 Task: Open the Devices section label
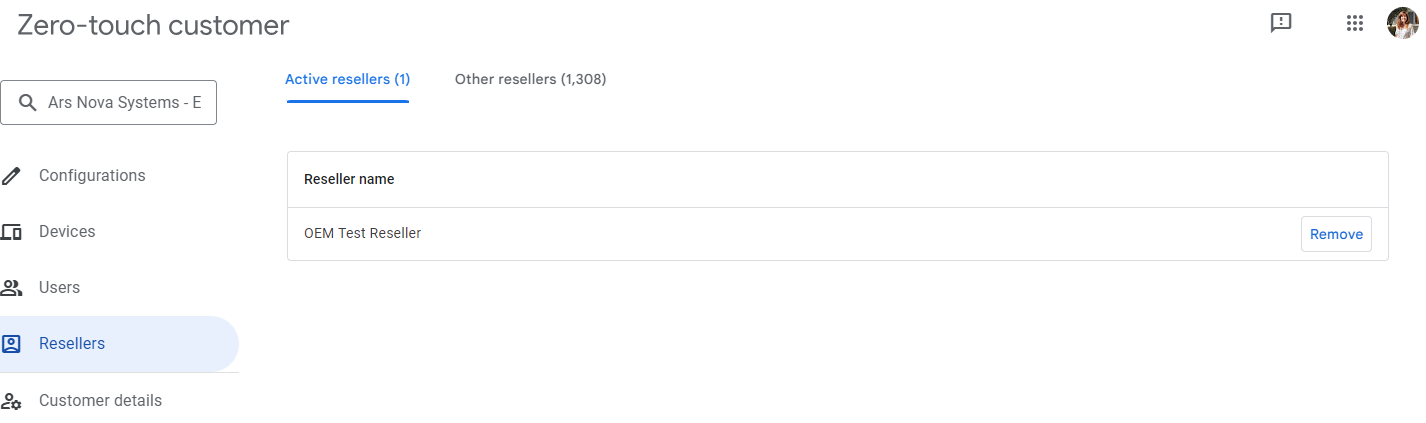[67, 232]
